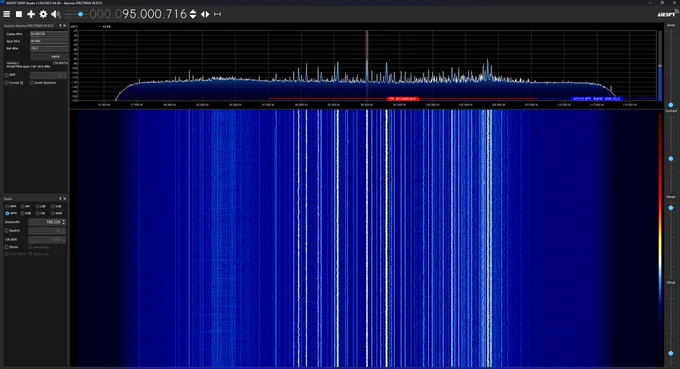Click the Ref dBm input field
The width and height of the screenshot is (680, 369).
tap(49, 48)
